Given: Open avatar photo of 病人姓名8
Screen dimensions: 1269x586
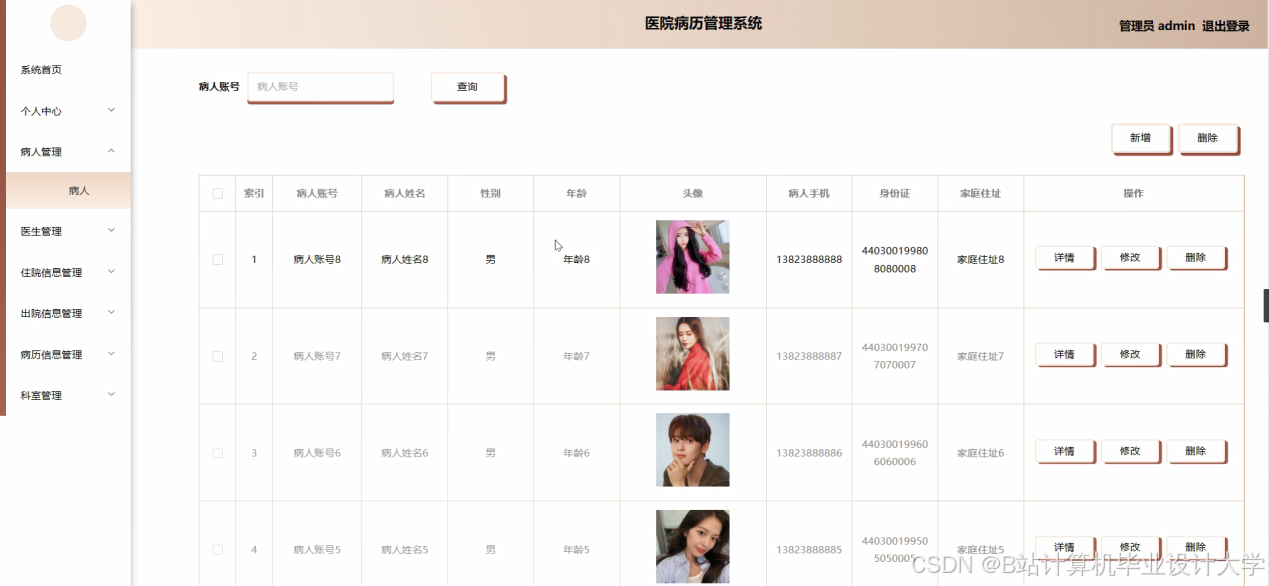Looking at the screenshot, I should (x=692, y=257).
